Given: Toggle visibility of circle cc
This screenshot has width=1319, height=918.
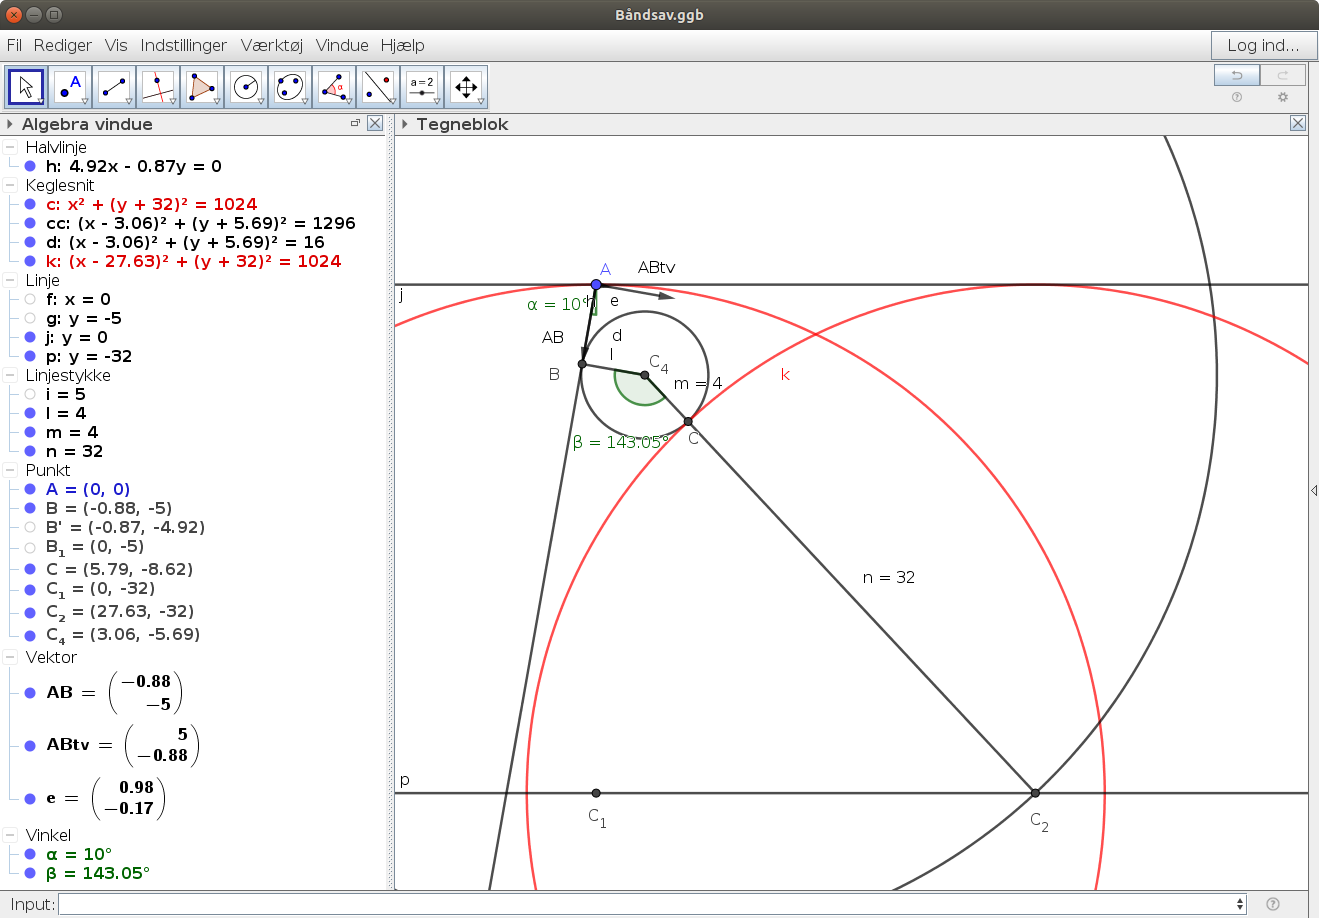Looking at the screenshot, I should [30, 223].
